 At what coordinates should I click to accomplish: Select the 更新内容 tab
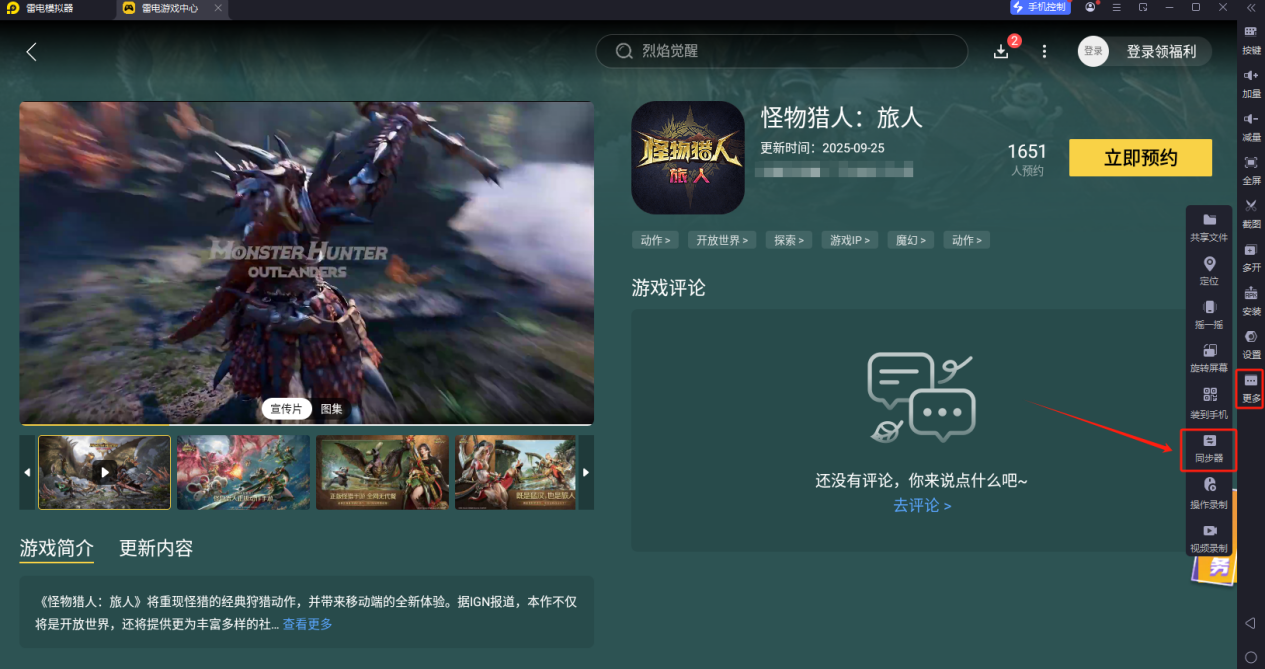tap(156, 548)
